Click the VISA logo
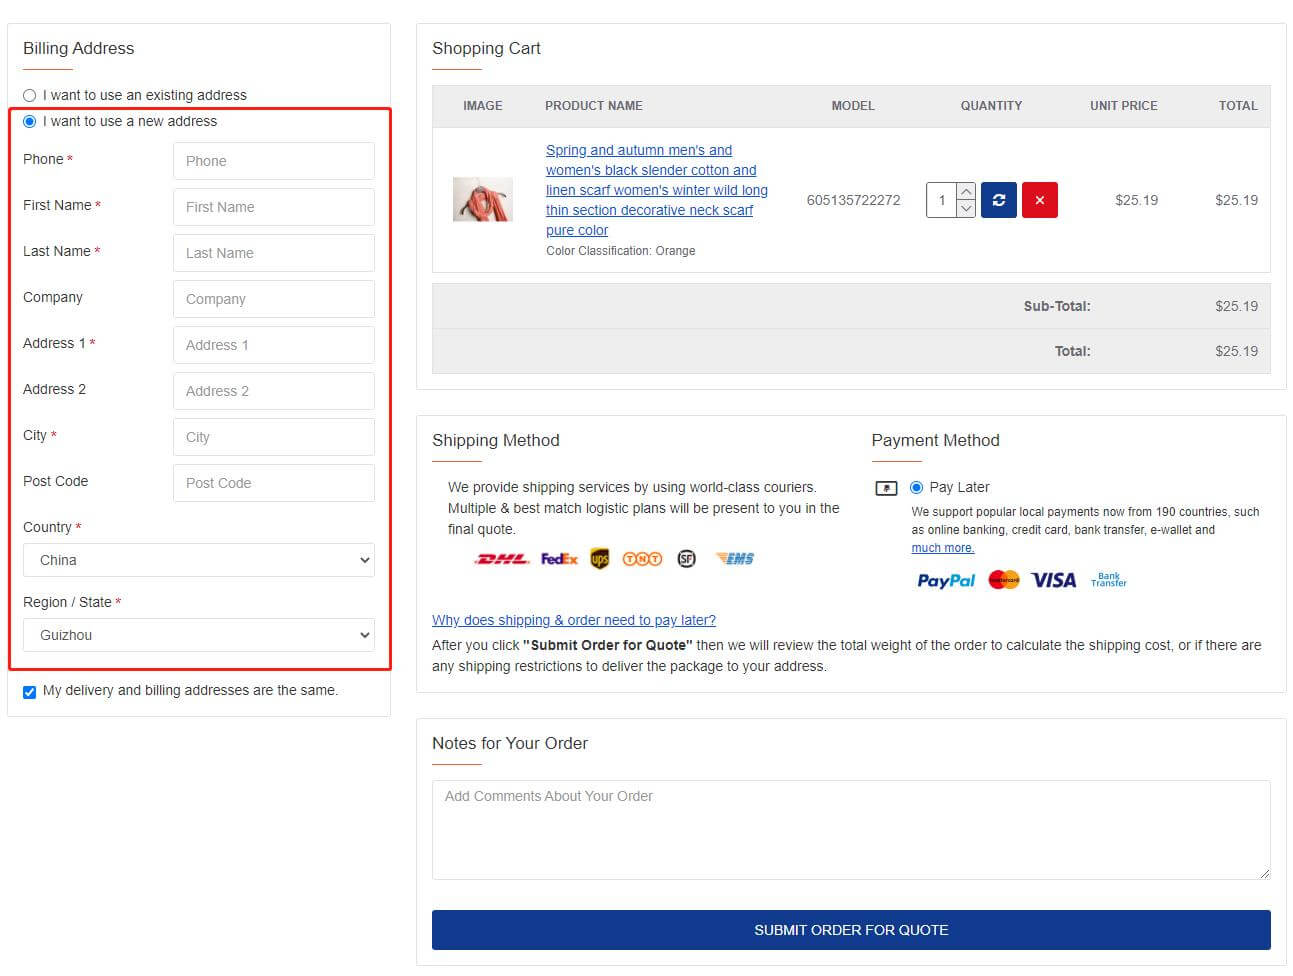 (x=1053, y=580)
